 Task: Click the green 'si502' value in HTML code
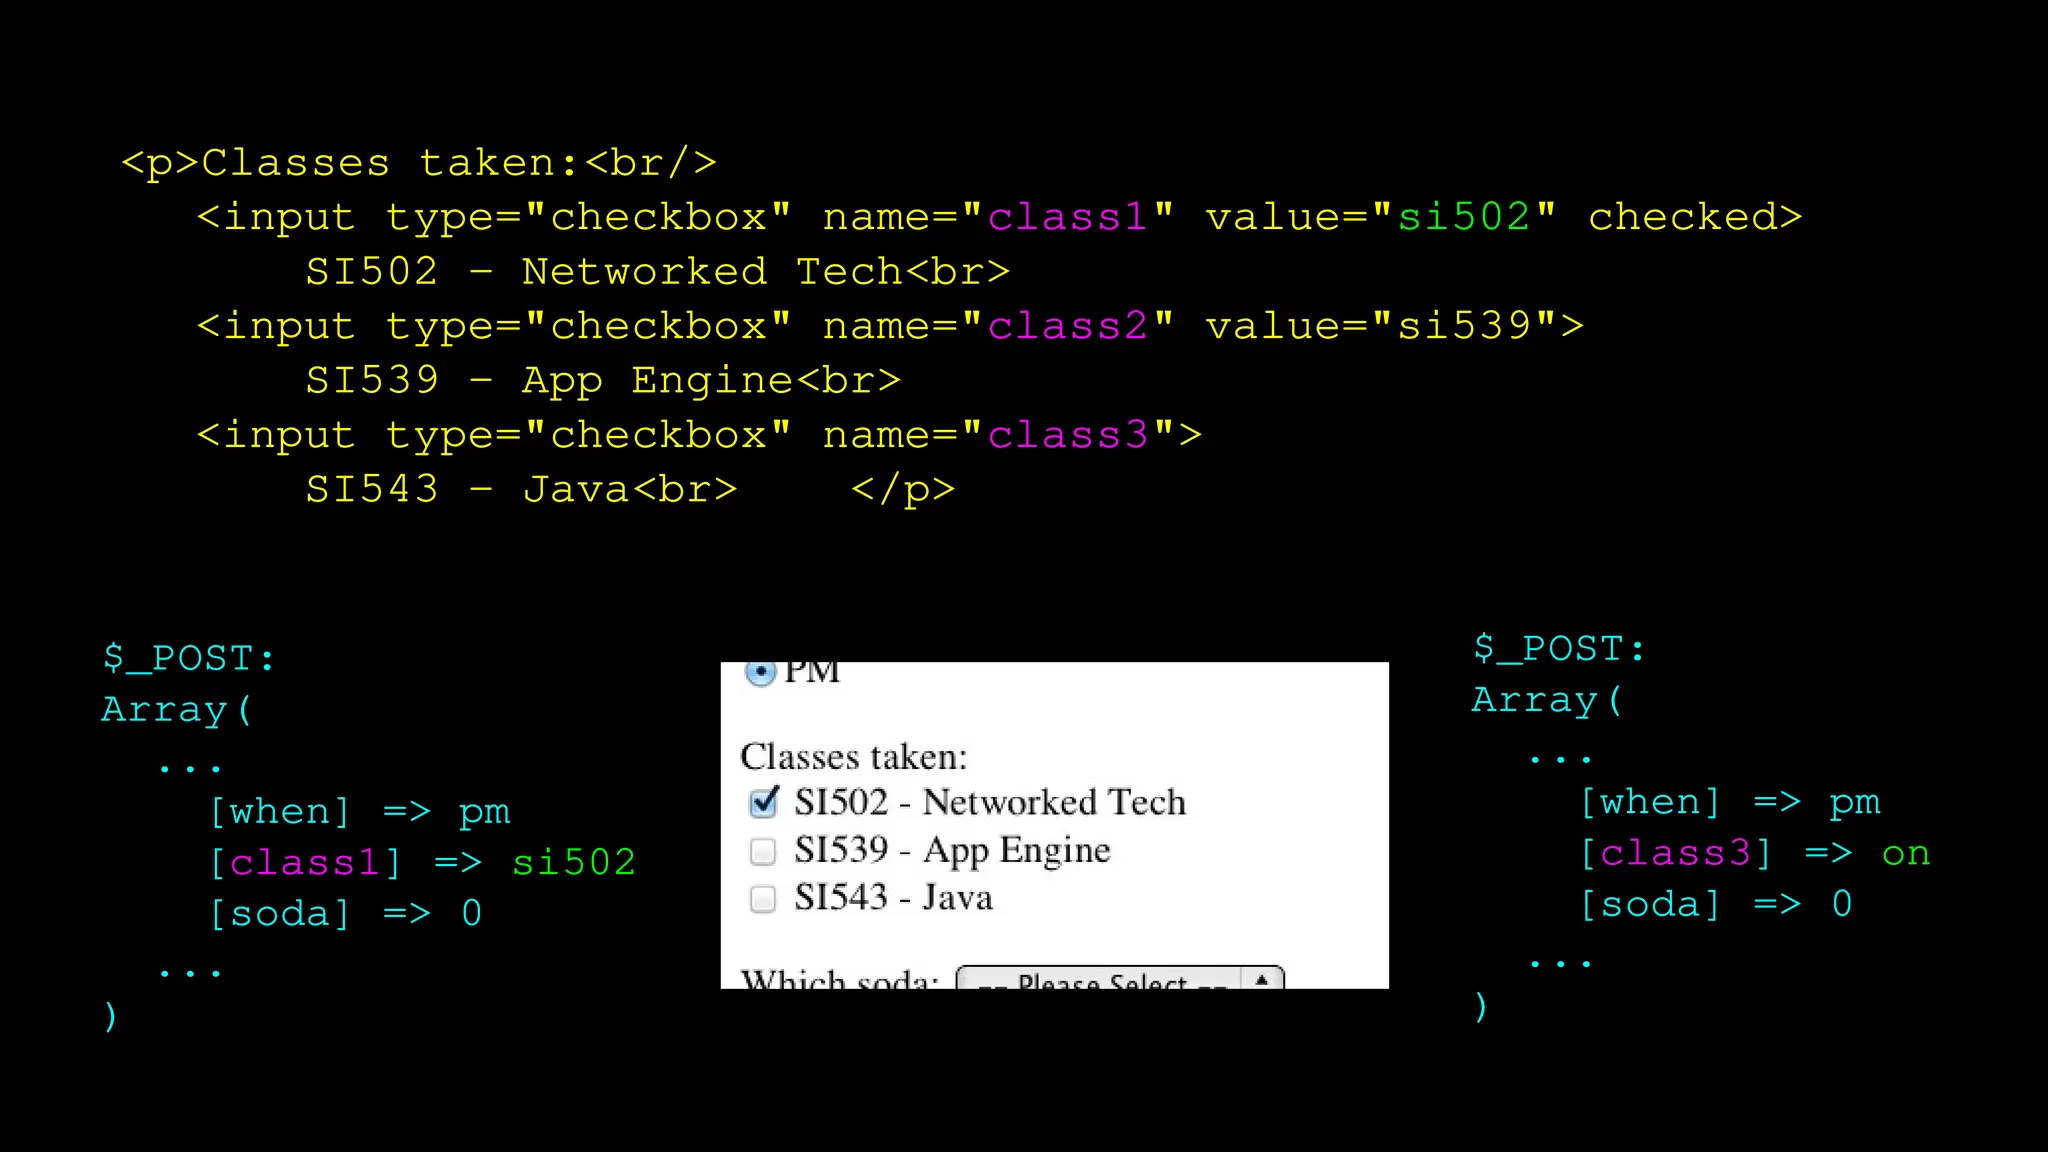1463,217
